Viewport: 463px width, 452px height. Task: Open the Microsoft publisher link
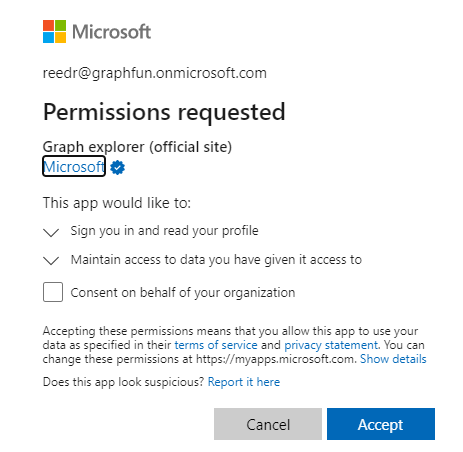tap(74, 166)
